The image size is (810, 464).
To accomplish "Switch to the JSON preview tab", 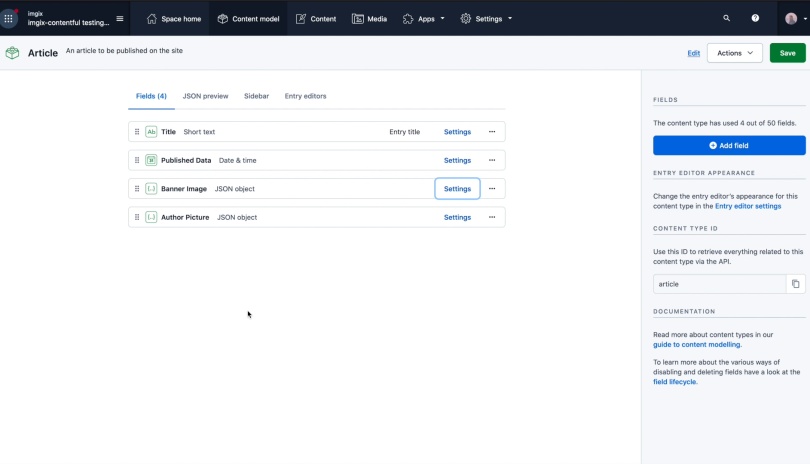I will tap(205, 96).
